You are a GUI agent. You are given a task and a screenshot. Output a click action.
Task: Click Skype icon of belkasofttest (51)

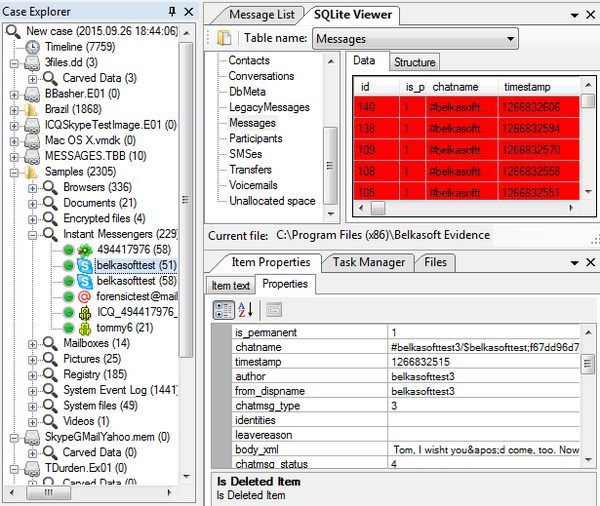[x=85, y=266]
